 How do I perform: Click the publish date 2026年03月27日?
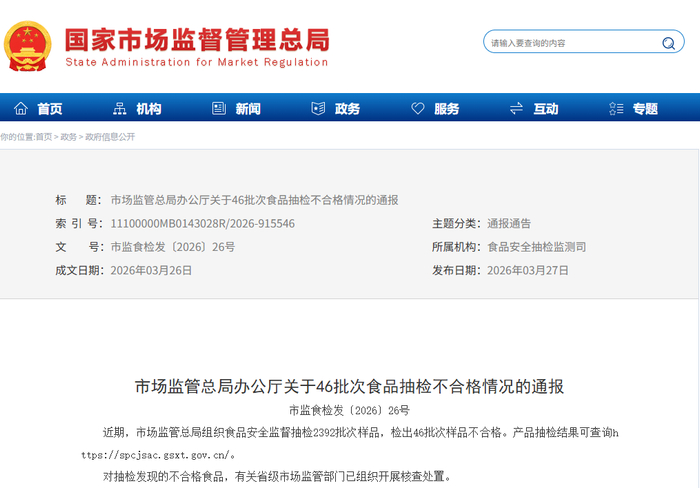(x=528, y=270)
